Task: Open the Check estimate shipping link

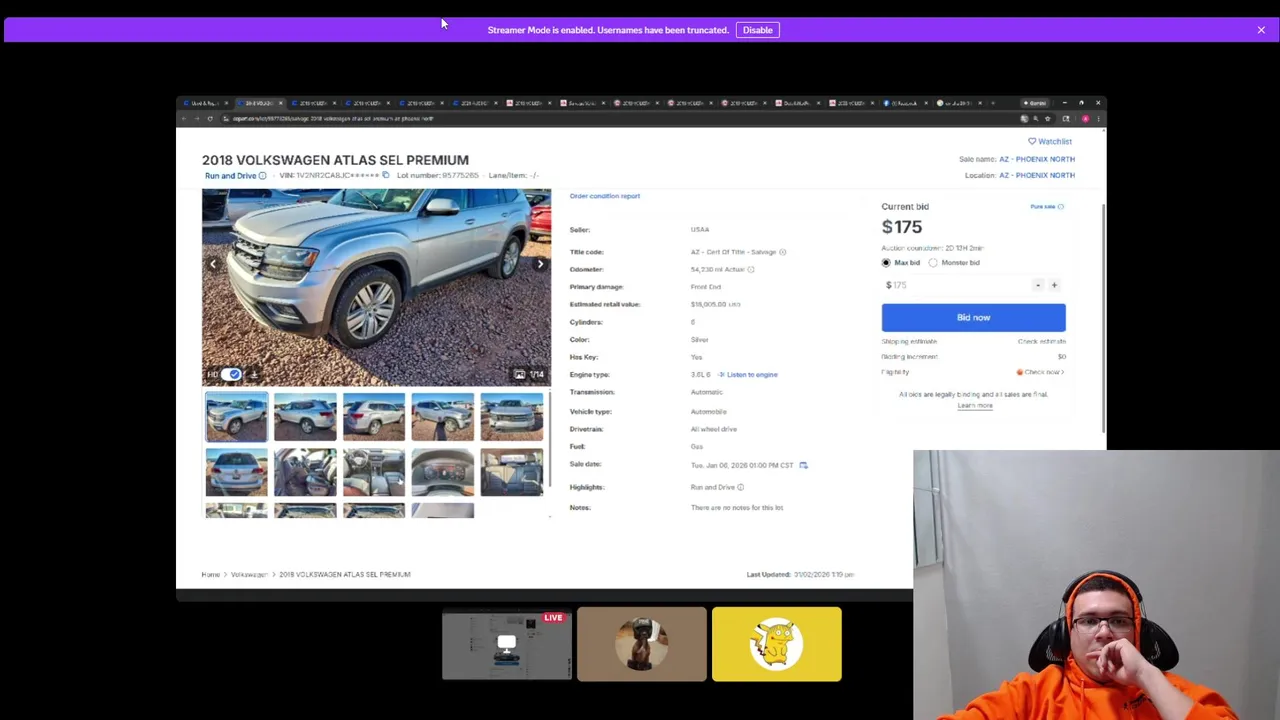Action: tap(1042, 341)
